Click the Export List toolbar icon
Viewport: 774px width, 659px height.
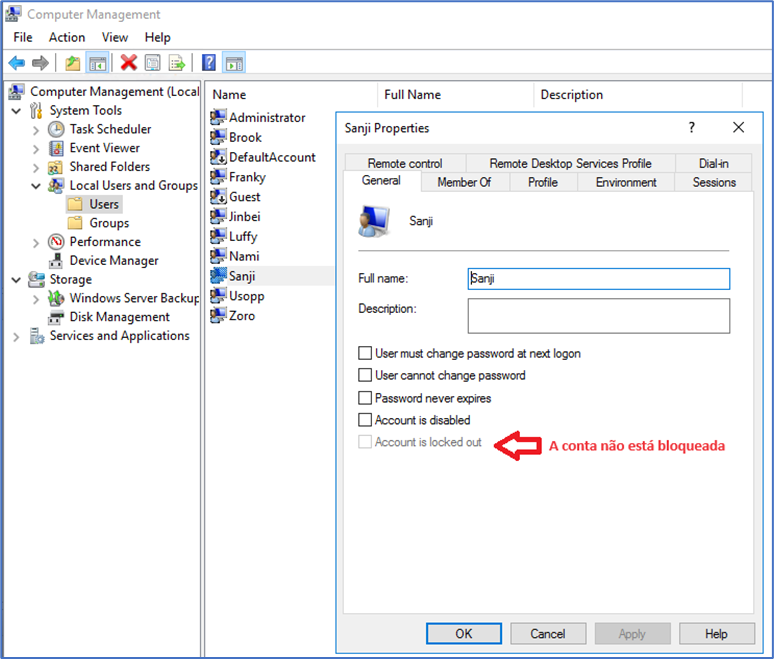177,63
